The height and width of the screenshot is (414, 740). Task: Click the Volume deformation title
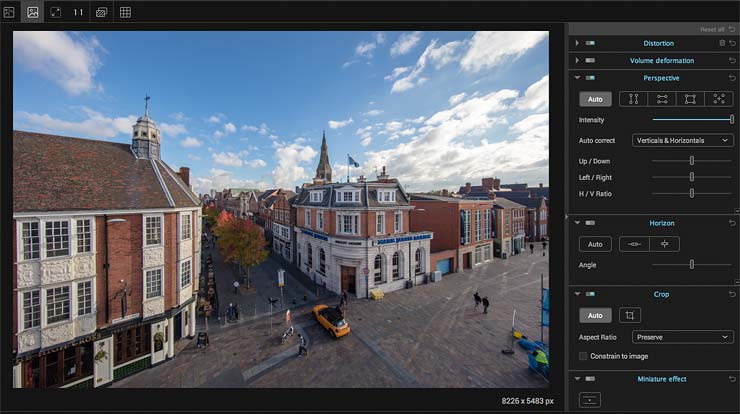[662, 60]
